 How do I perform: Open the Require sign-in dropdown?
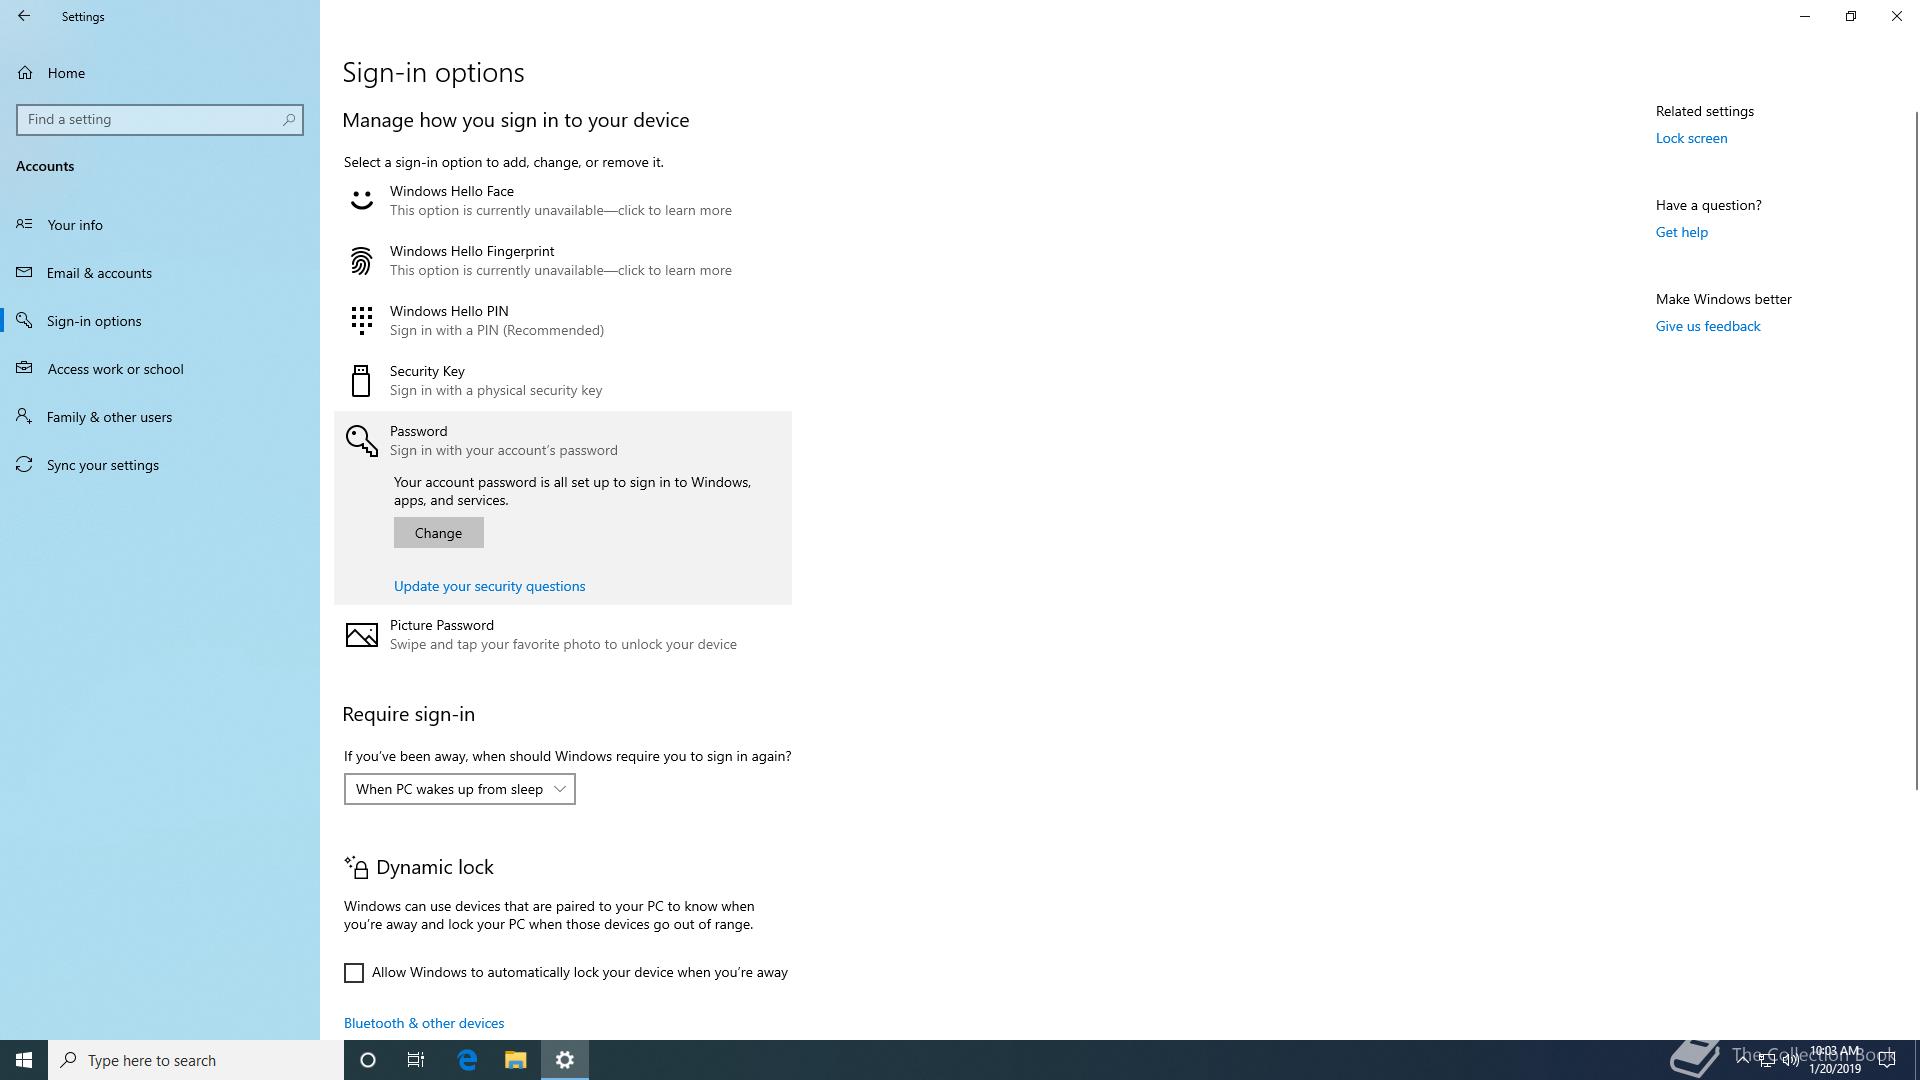(460, 789)
